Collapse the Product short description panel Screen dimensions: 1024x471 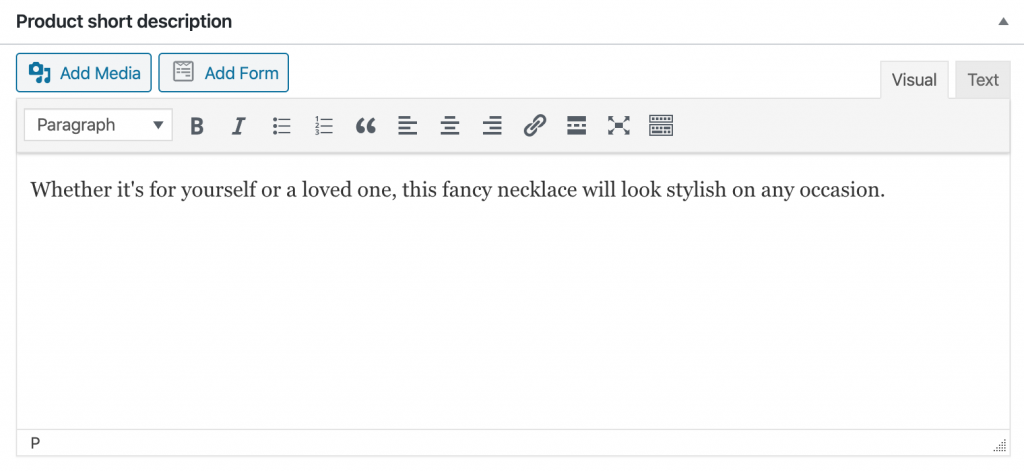[1003, 22]
